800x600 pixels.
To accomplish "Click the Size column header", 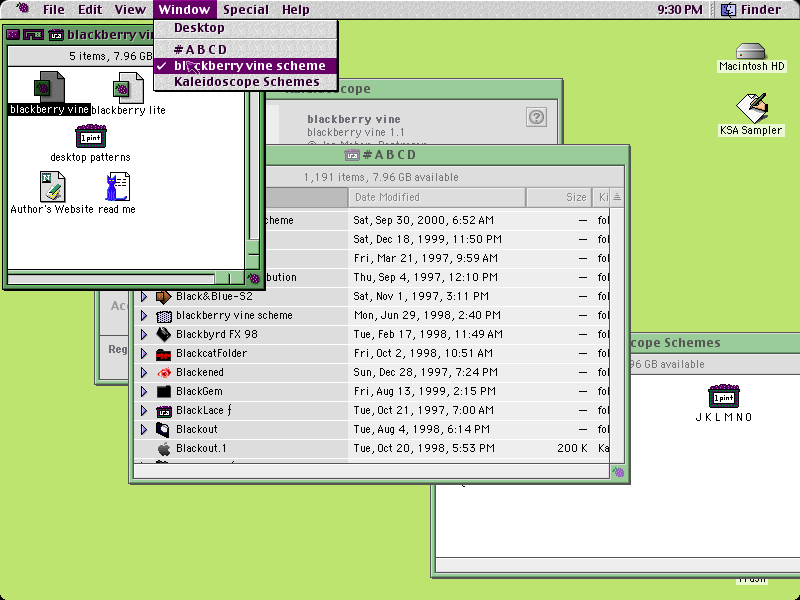I will click(559, 197).
